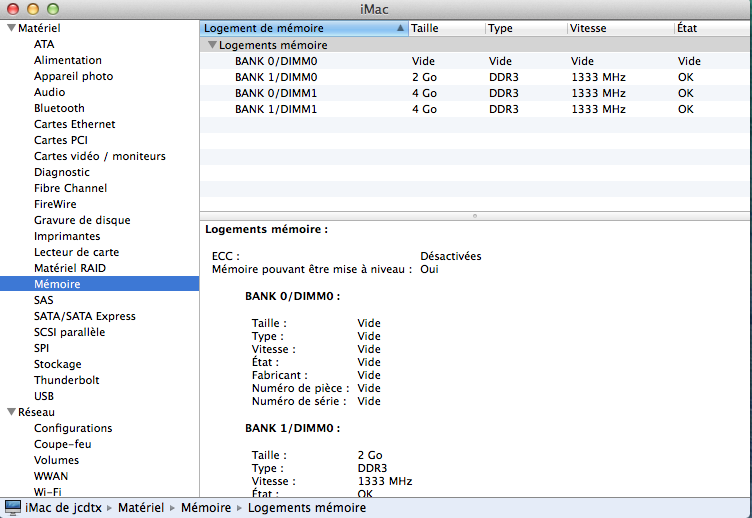This screenshot has width=752, height=518.
Task: Click Matériel in the bottom path bar
Action: pyautogui.click(x=141, y=508)
